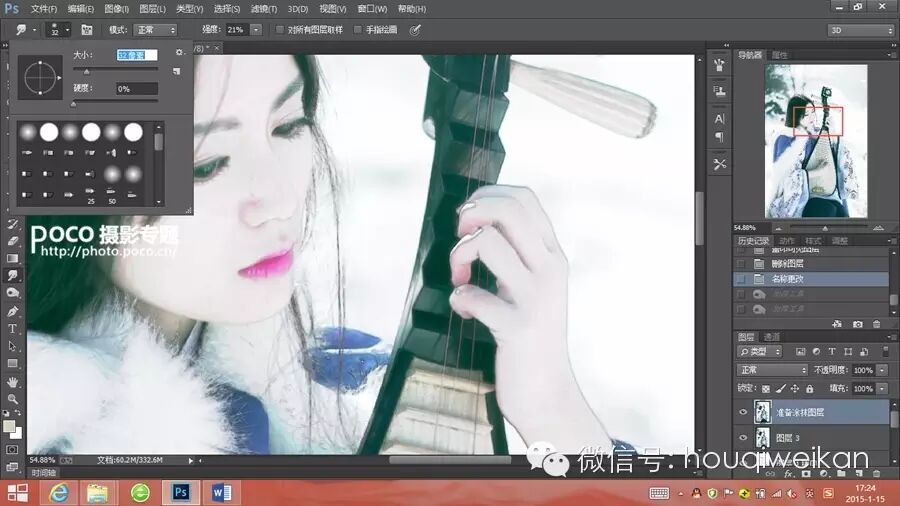Open the Character panel icon
This screenshot has height=506, width=900.
(719, 119)
